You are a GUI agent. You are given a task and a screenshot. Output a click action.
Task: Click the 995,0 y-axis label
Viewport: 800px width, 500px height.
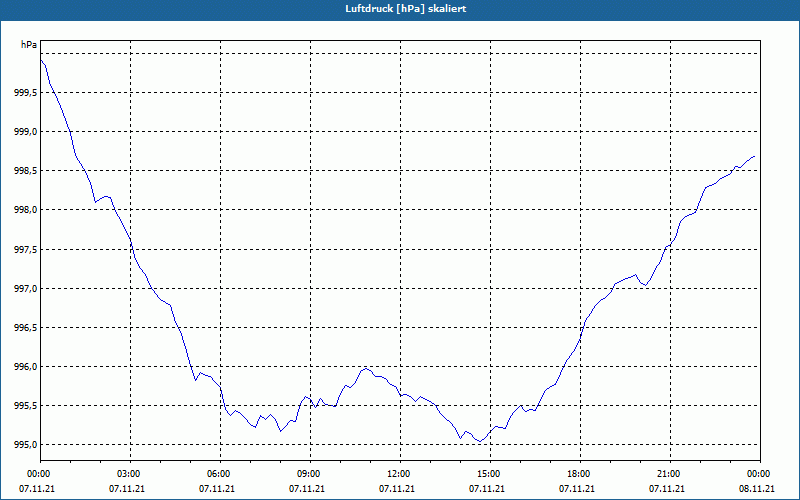coord(26,445)
